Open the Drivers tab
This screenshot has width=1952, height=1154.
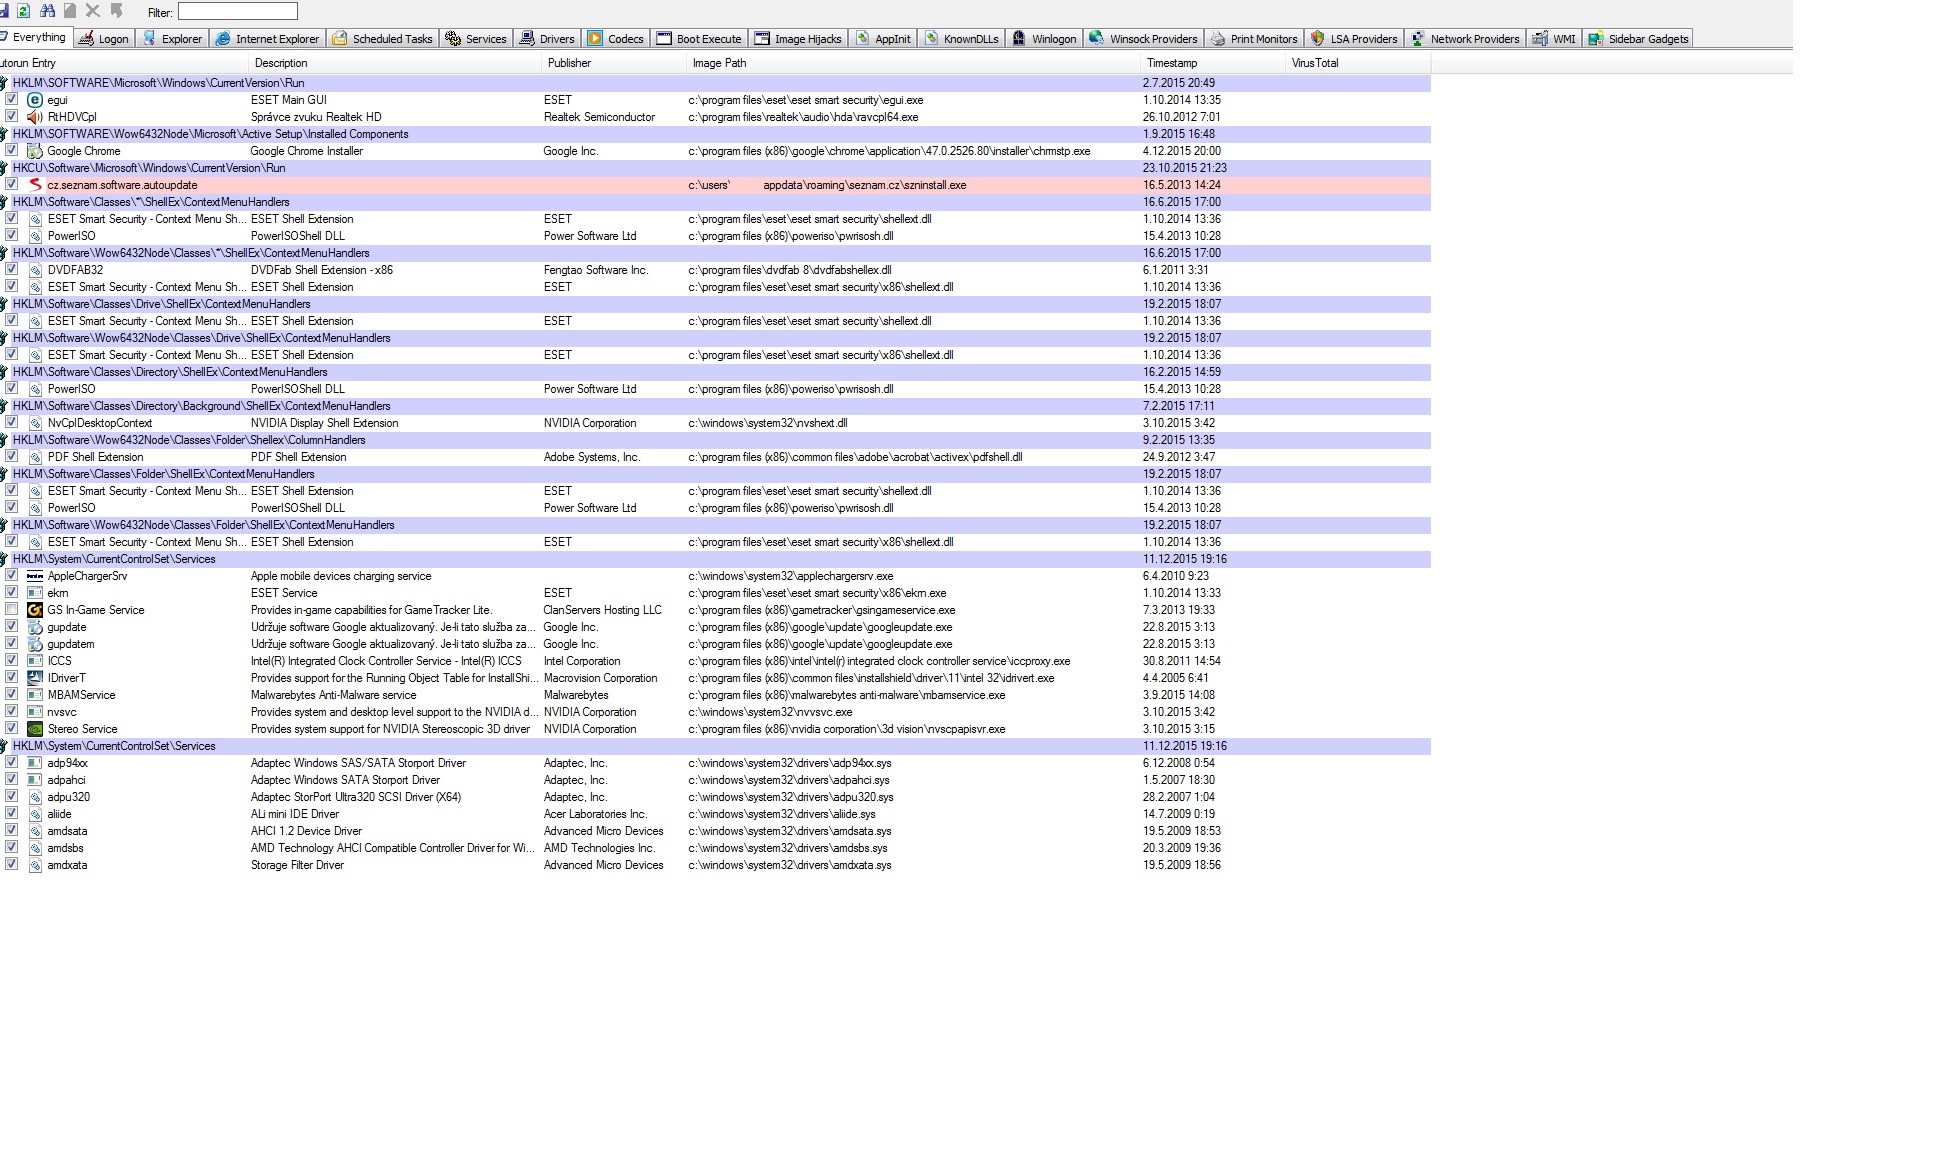click(x=547, y=39)
